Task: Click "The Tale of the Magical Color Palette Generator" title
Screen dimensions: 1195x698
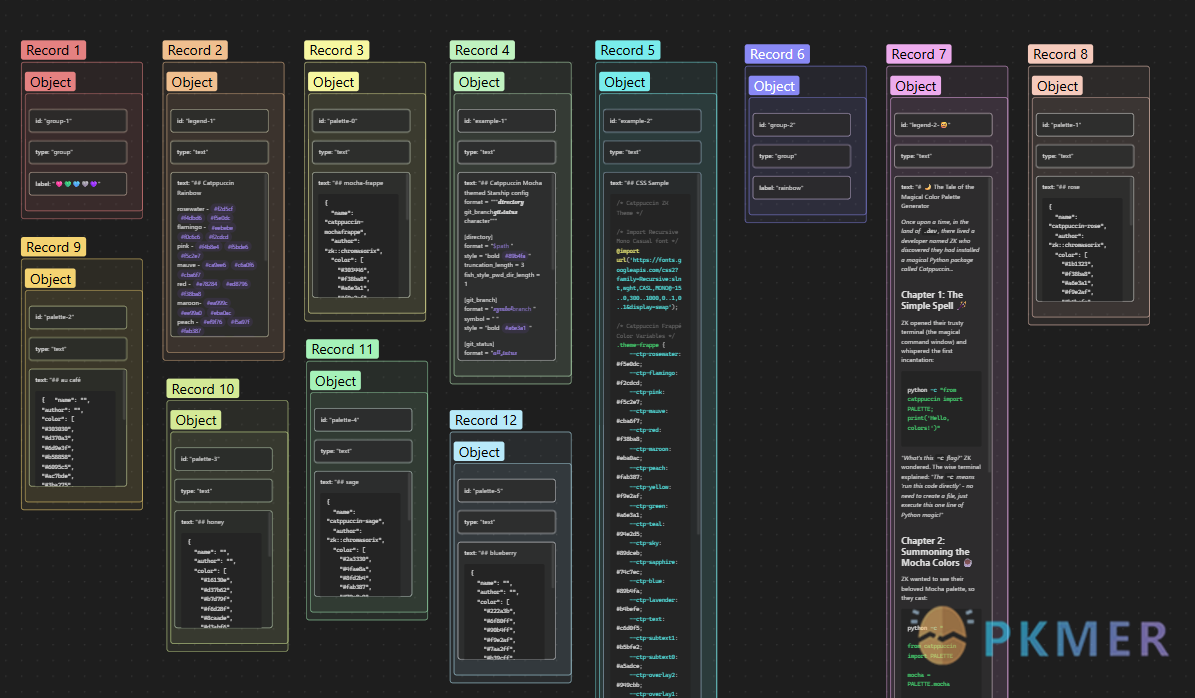Action: [x=937, y=196]
